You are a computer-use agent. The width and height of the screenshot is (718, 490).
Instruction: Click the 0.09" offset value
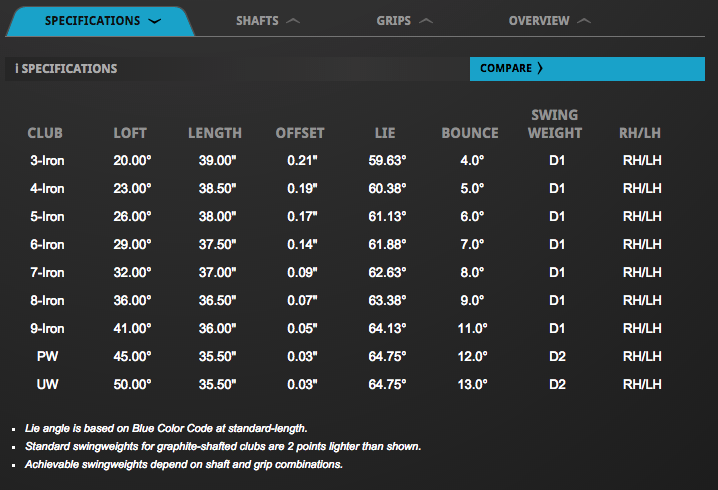click(x=302, y=272)
